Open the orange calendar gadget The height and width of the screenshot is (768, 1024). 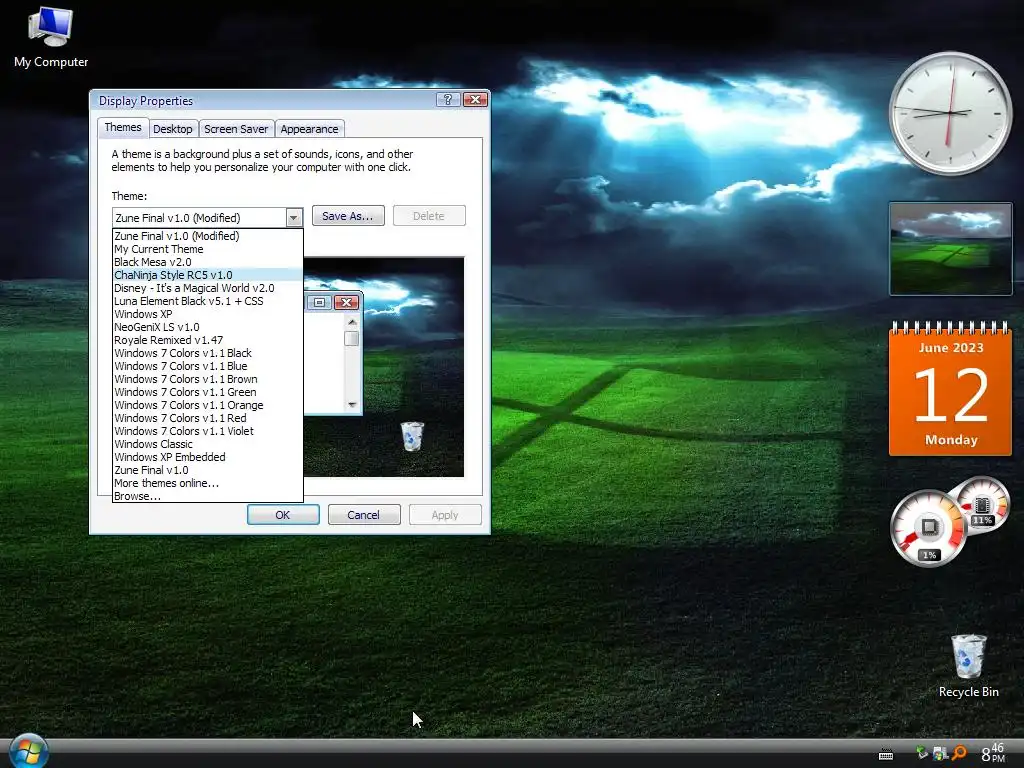click(950, 389)
